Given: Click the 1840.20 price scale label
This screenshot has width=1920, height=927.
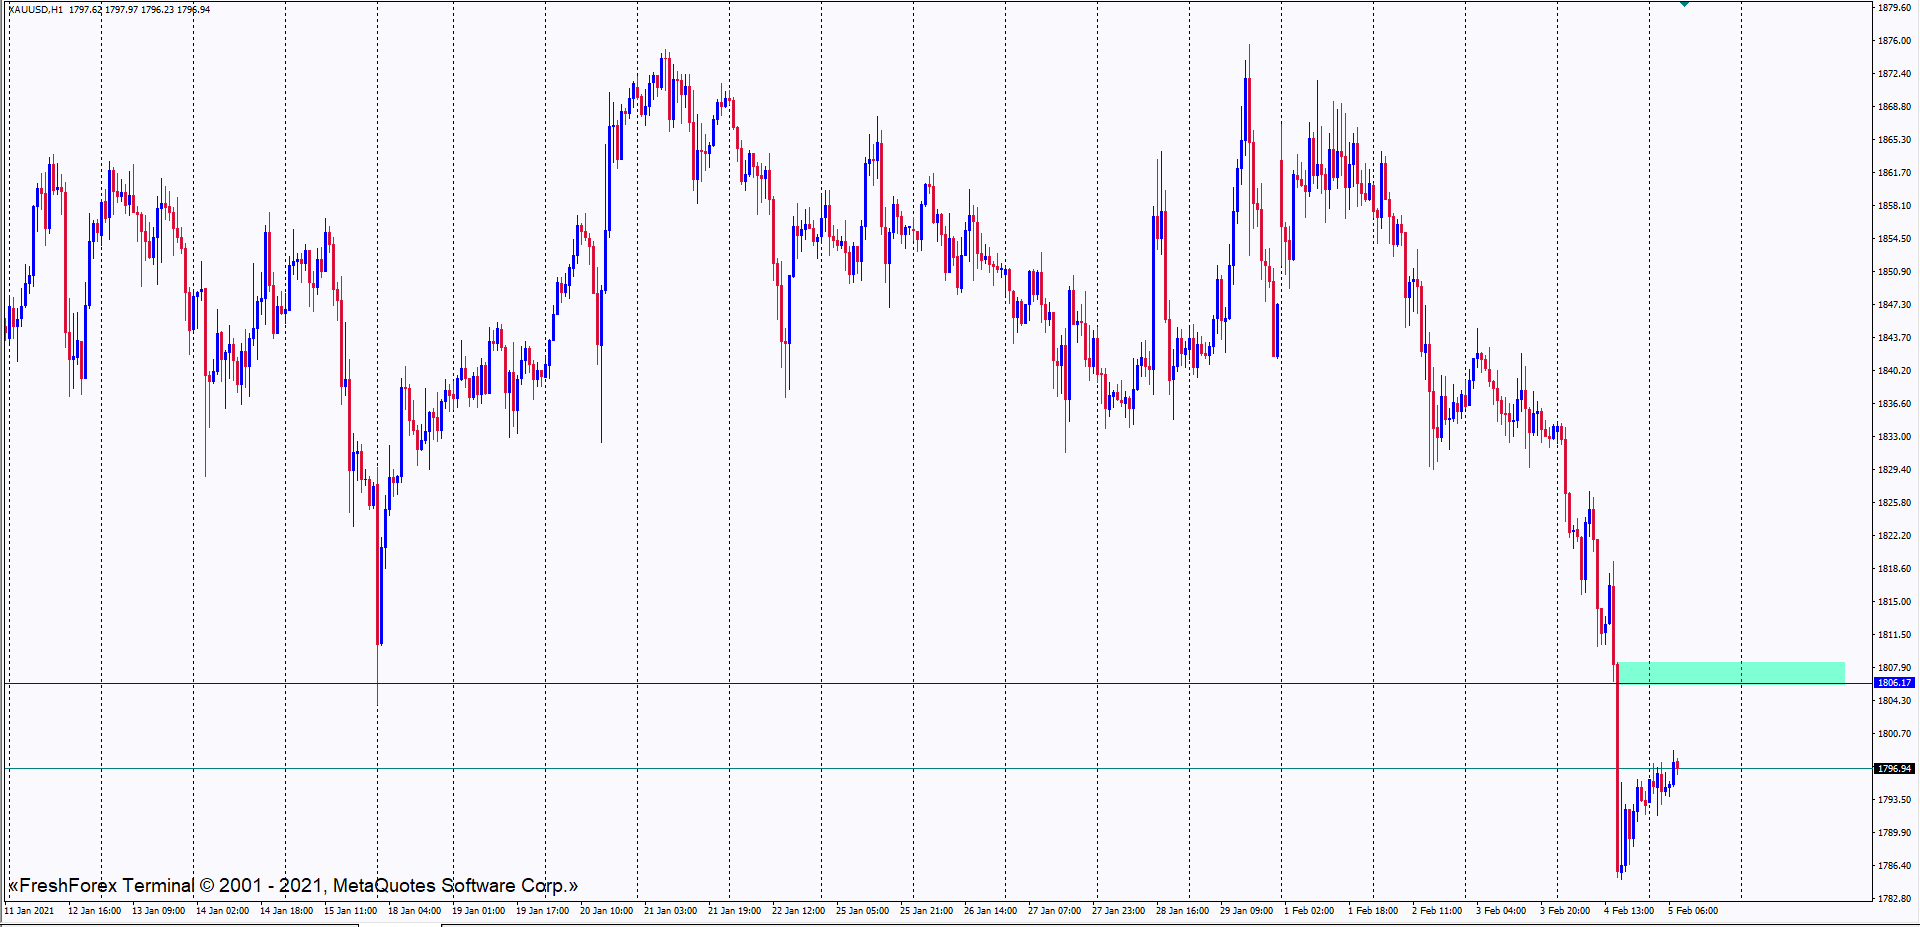Looking at the screenshot, I should [x=1894, y=371].
